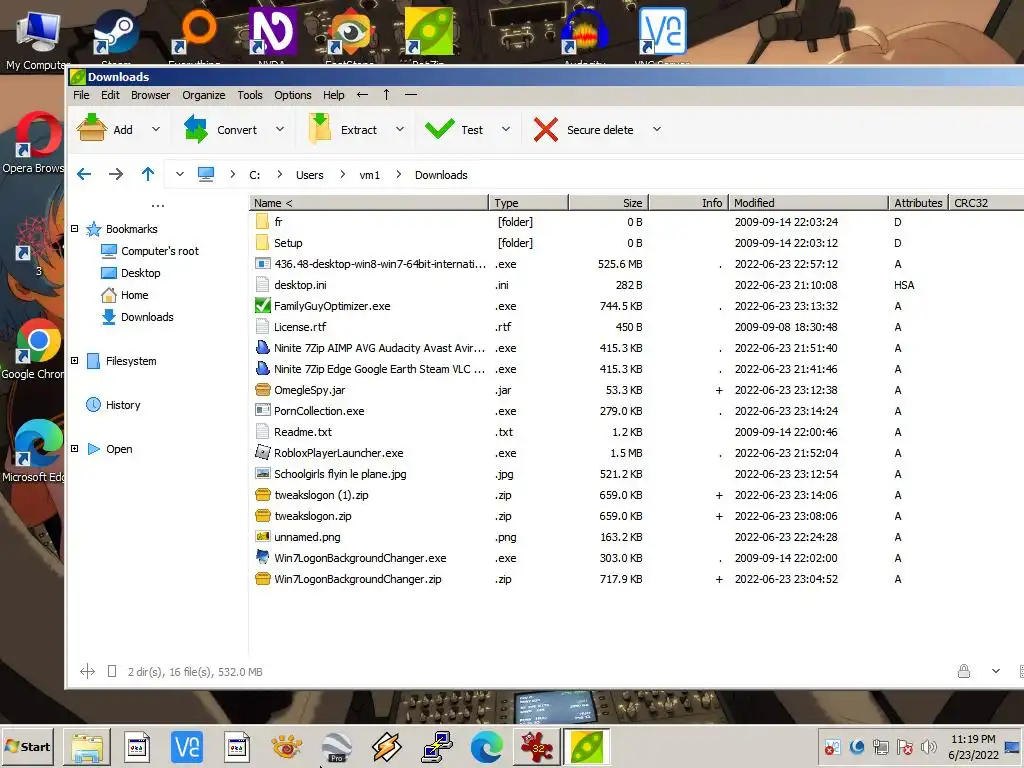1024x768 pixels.
Task: Click the PeaZip taskbar icon
Action: (x=586, y=746)
